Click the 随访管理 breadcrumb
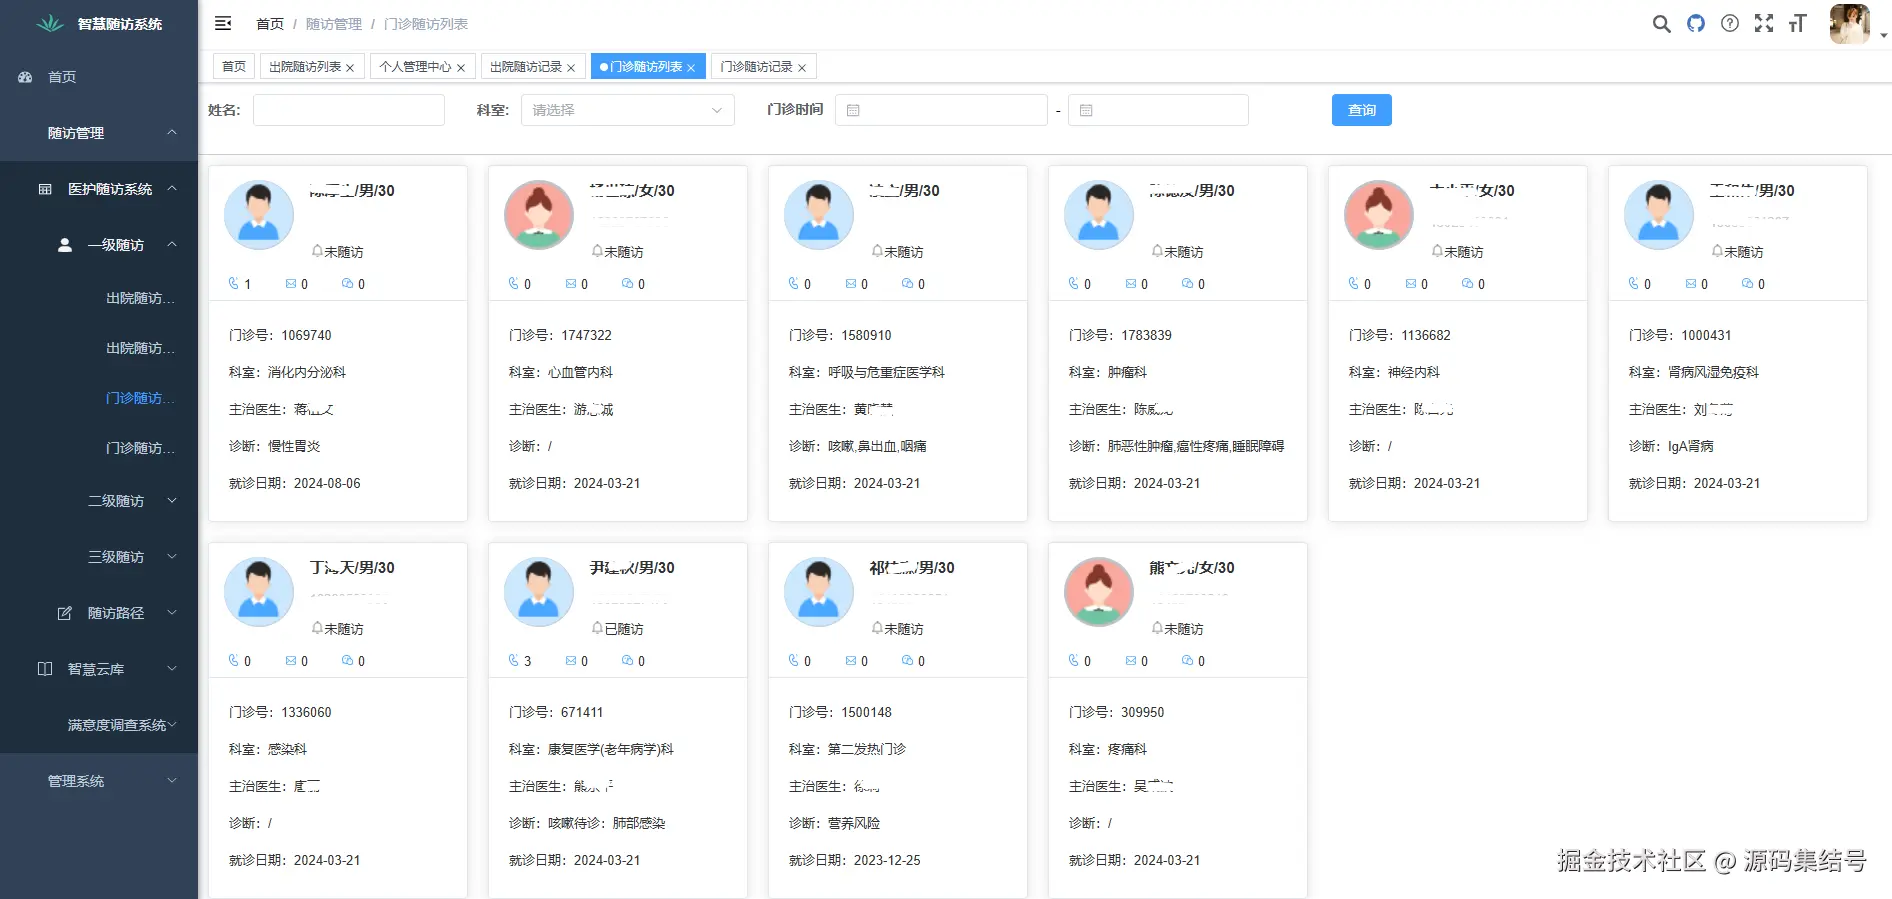This screenshot has height=899, width=1892. point(334,24)
